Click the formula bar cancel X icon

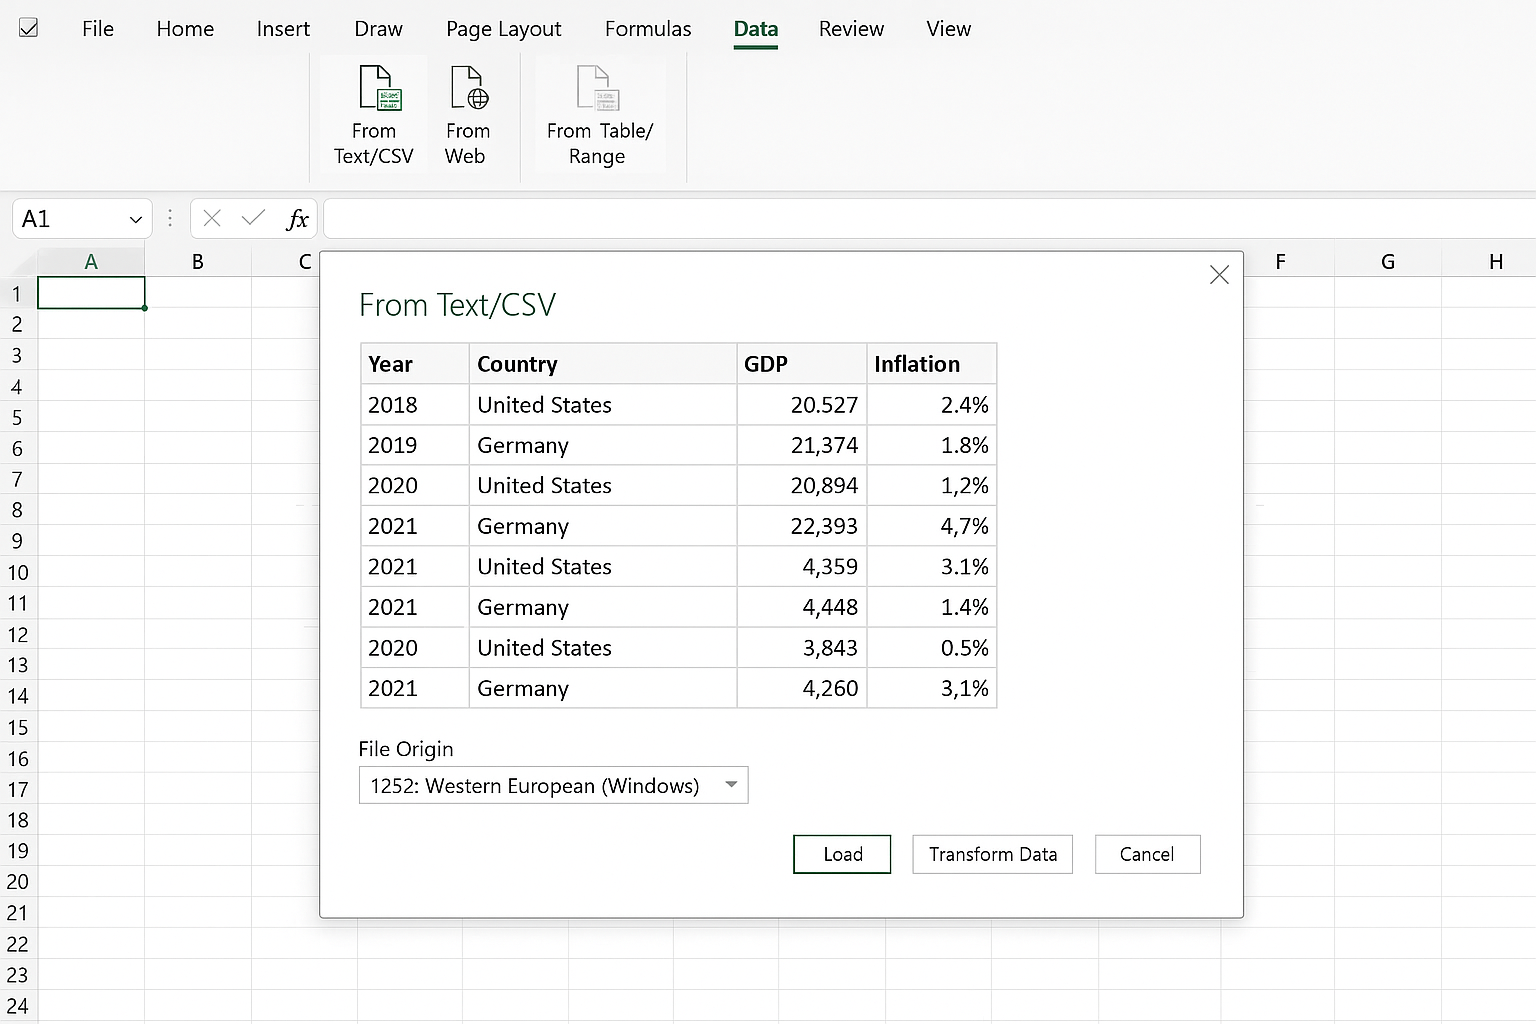pyautogui.click(x=212, y=218)
